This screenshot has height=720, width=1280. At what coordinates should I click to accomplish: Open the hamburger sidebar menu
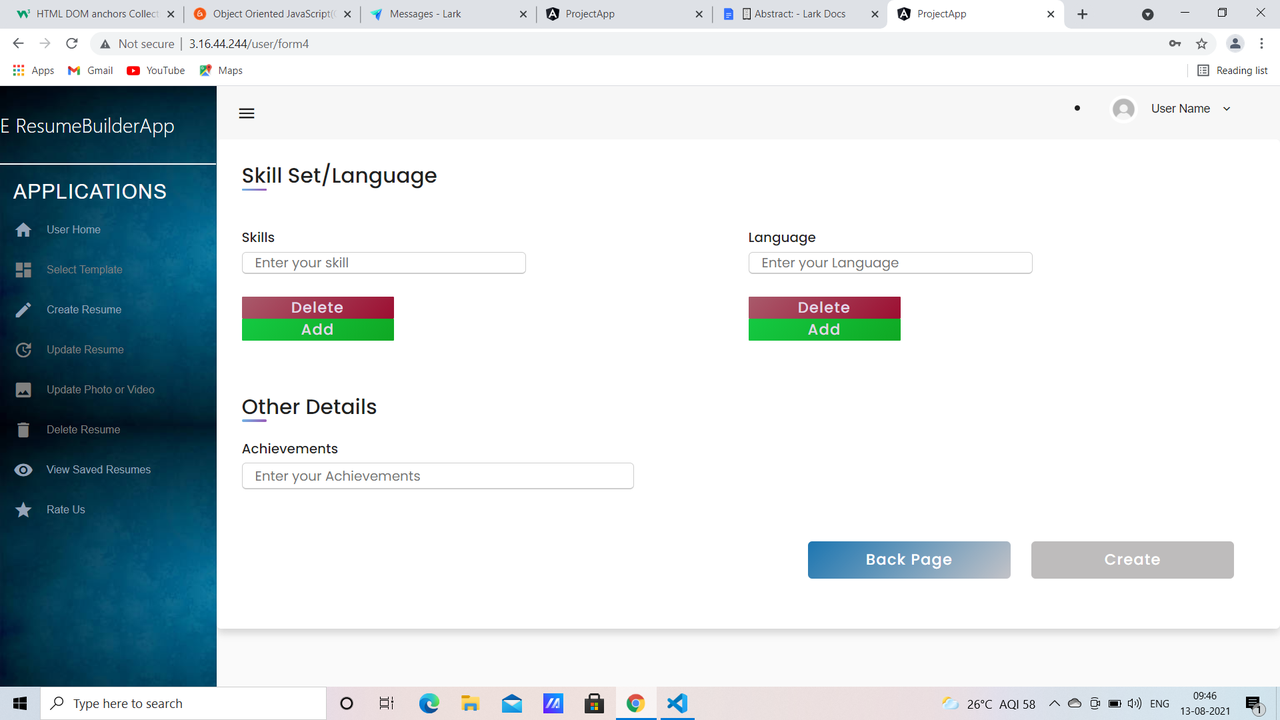click(x=247, y=113)
